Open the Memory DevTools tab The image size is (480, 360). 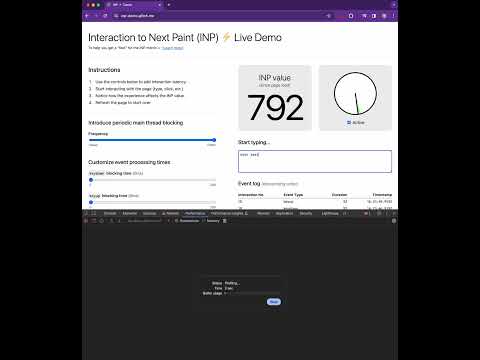click(263, 213)
